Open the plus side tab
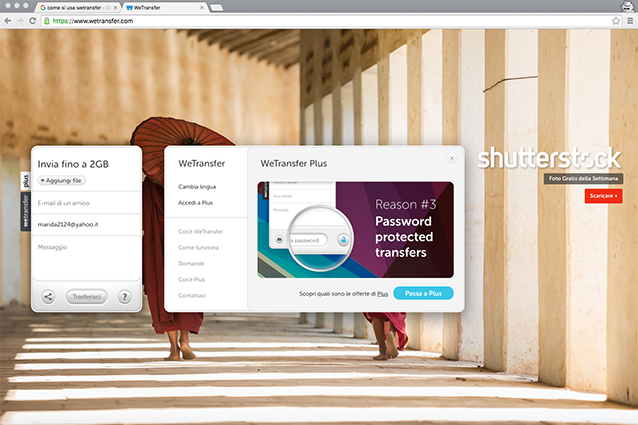 pos(26,181)
